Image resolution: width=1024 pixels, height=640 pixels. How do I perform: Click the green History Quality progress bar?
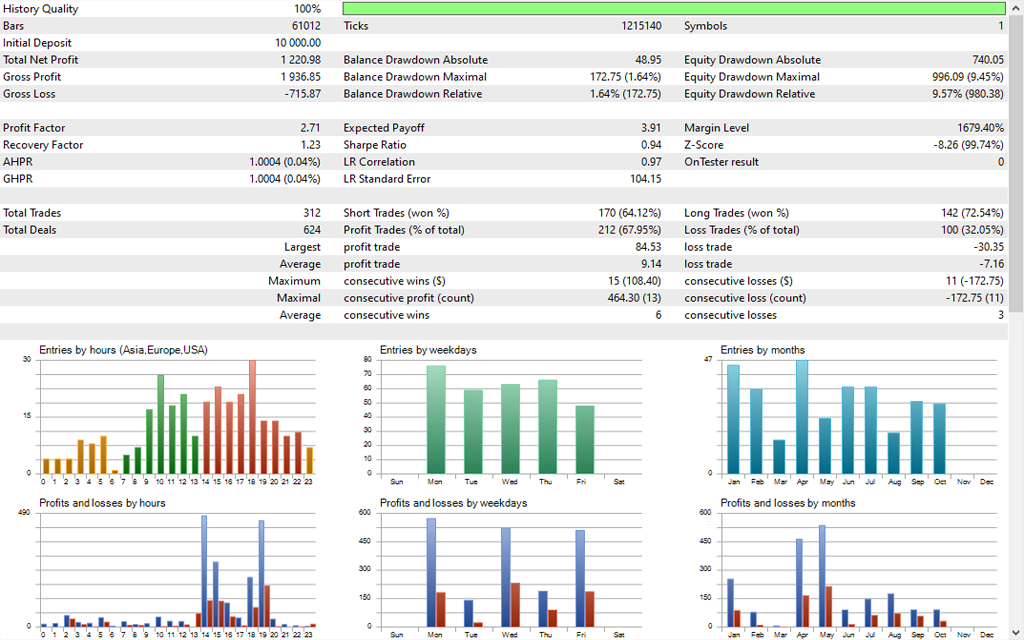(x=673, y=9)
